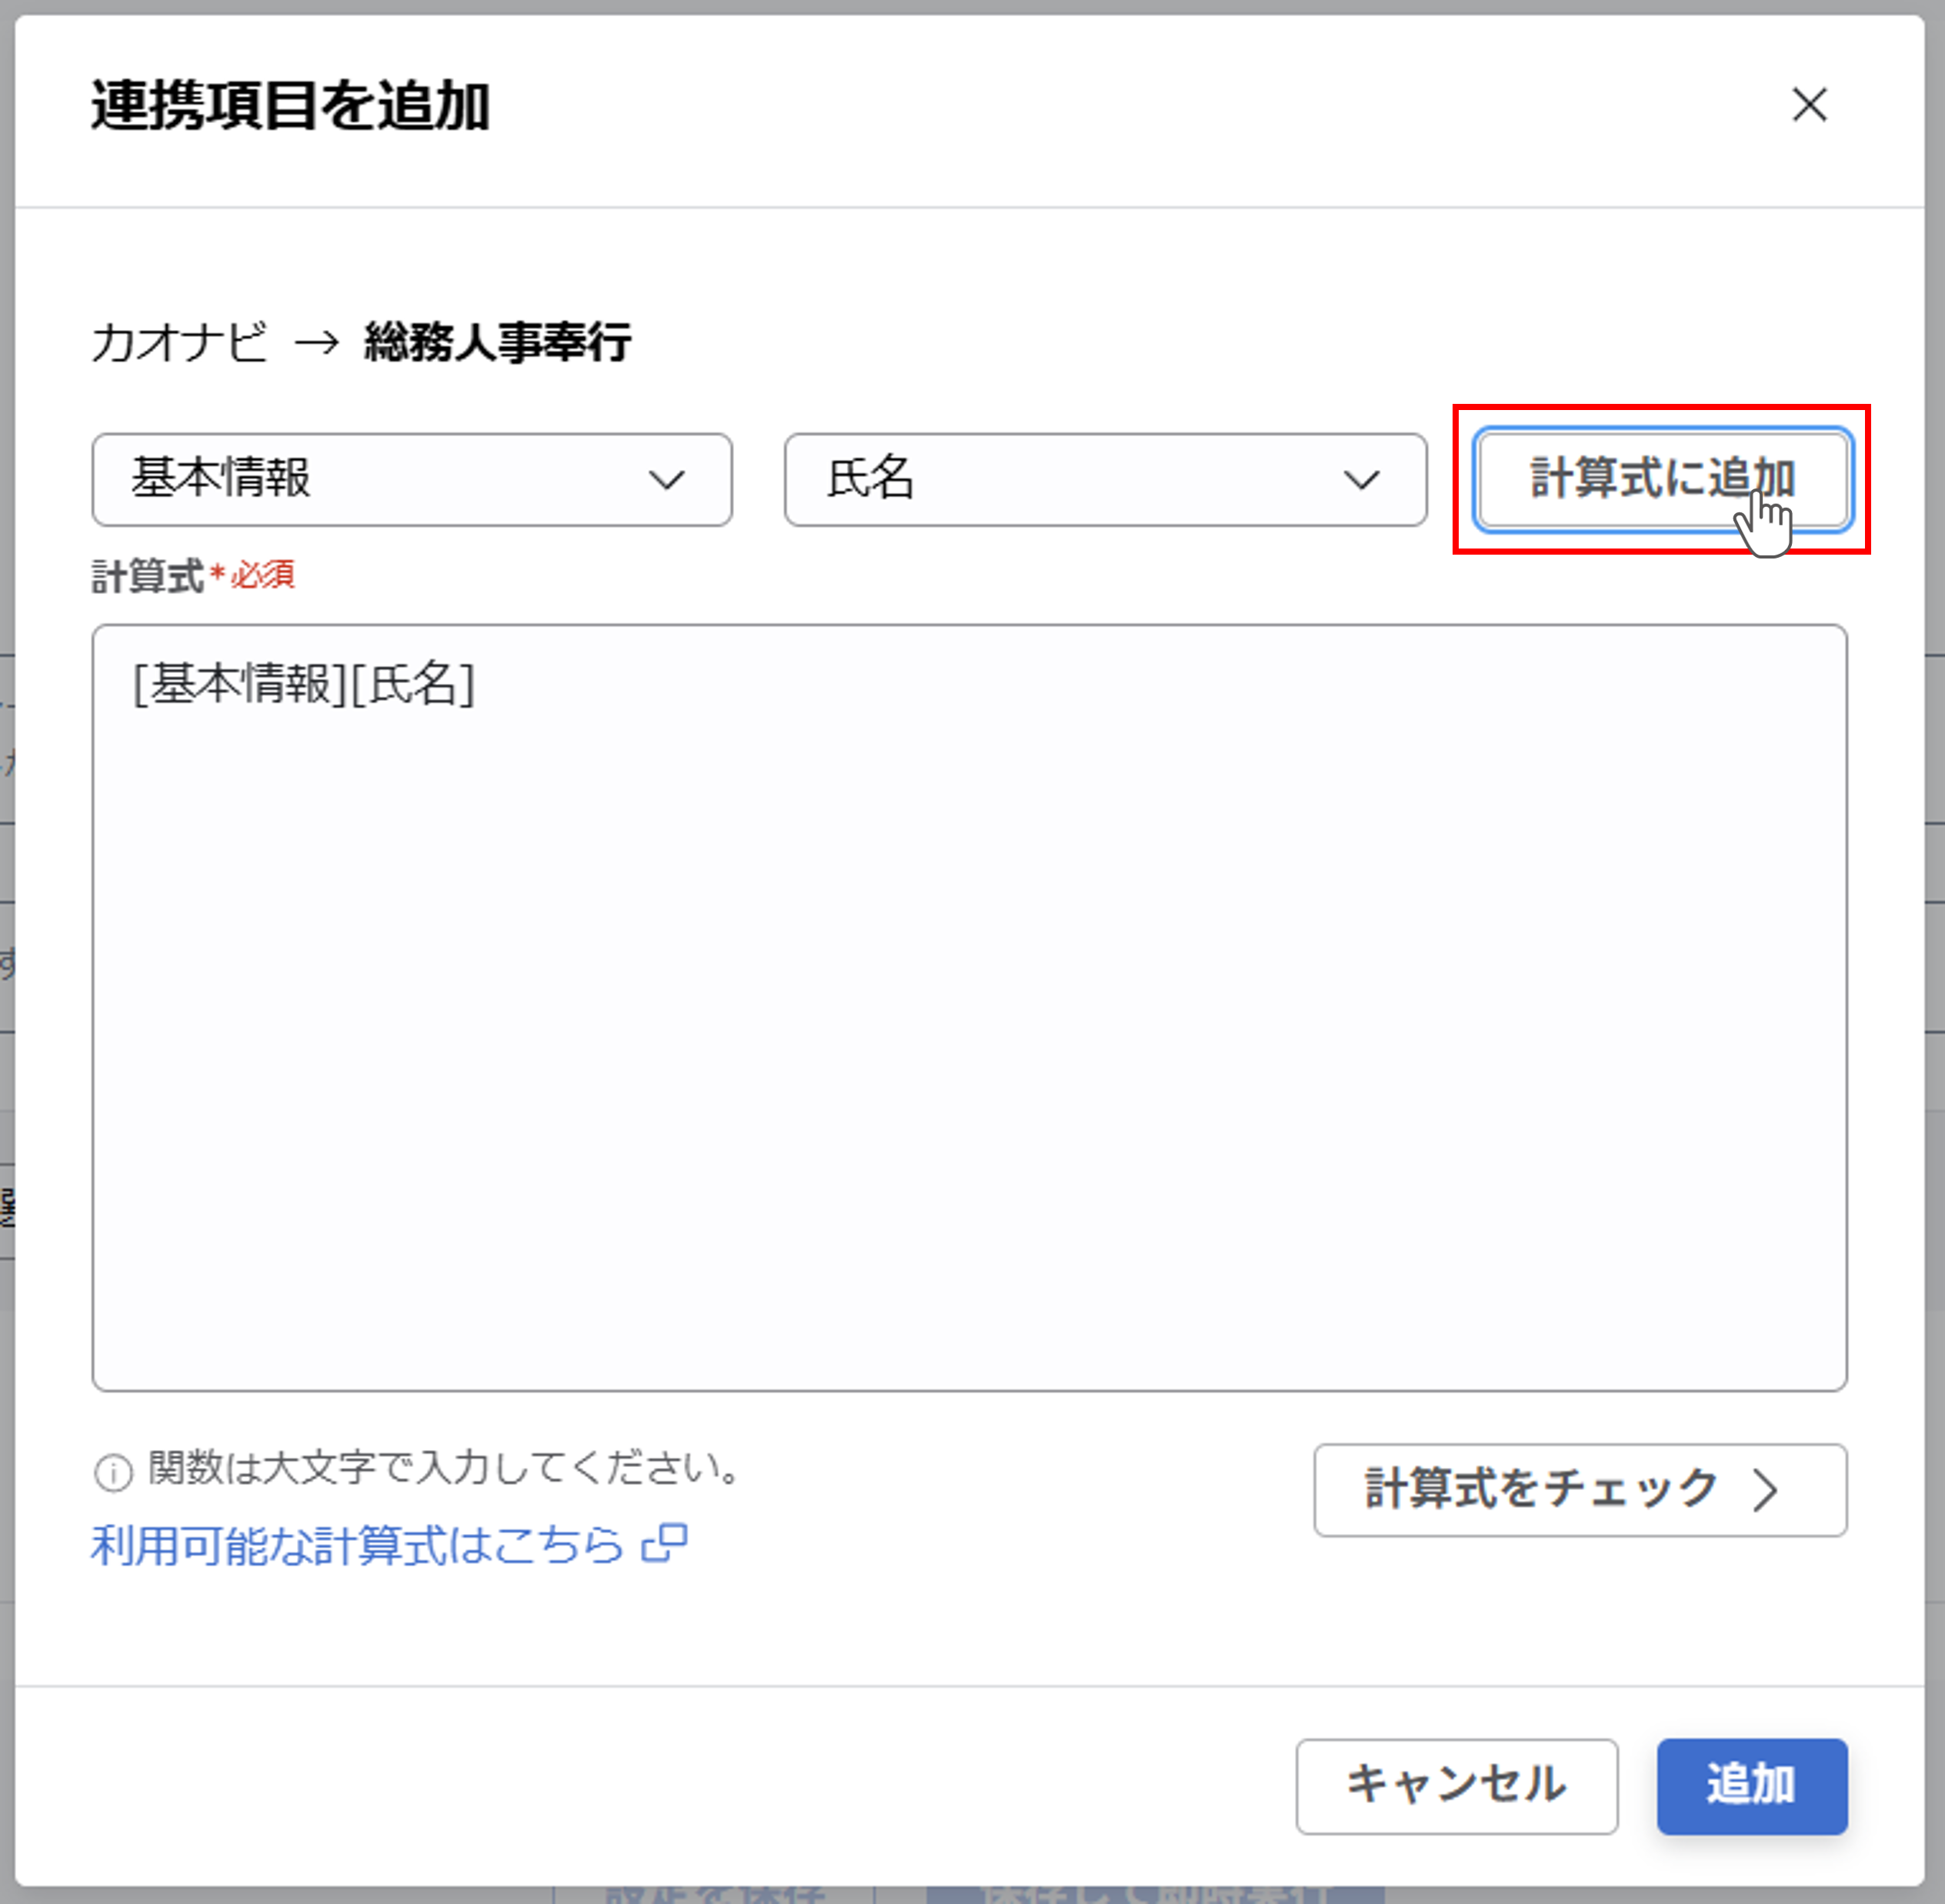Click the blue 追加 button

(1752, 1786)
